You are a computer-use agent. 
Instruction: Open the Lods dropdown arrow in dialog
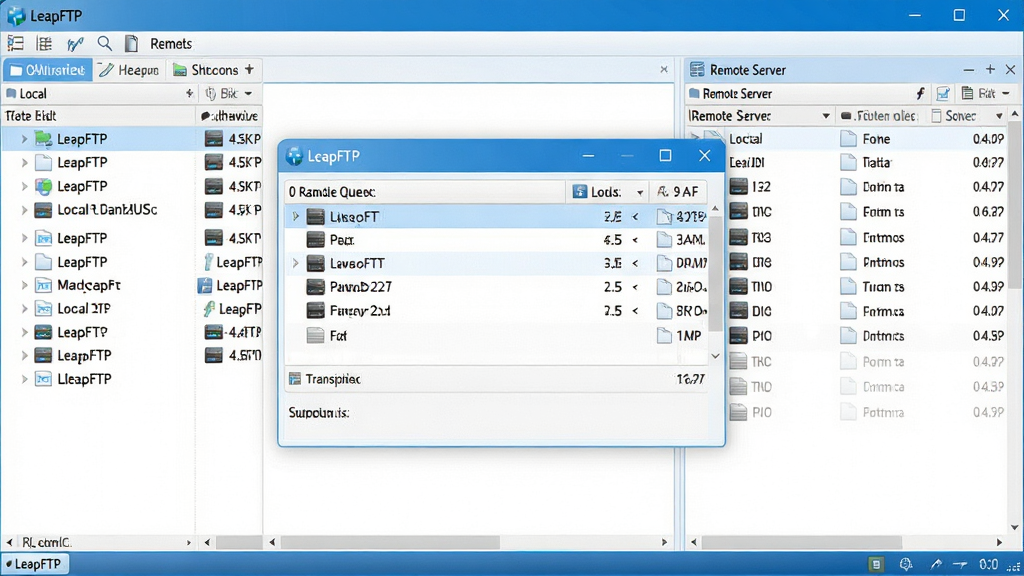(640, 193)
